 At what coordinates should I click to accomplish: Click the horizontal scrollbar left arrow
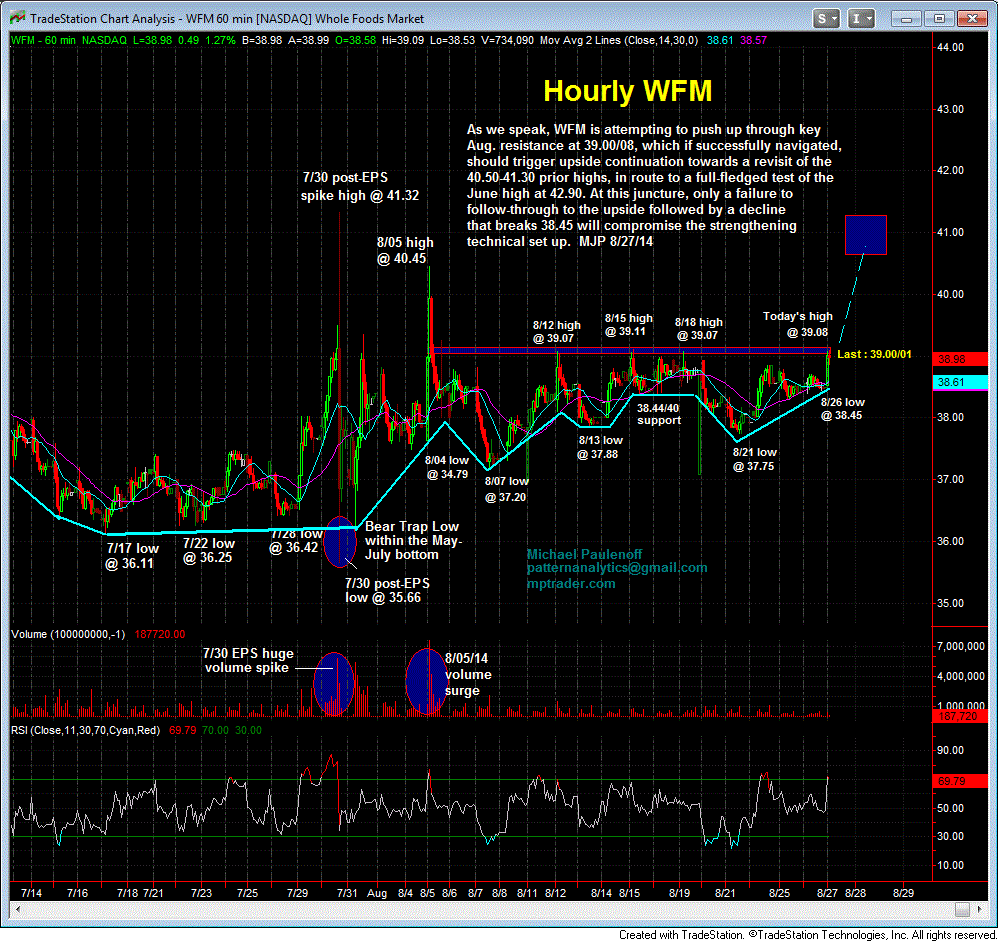pyautogui.click(x=17, y=909)
